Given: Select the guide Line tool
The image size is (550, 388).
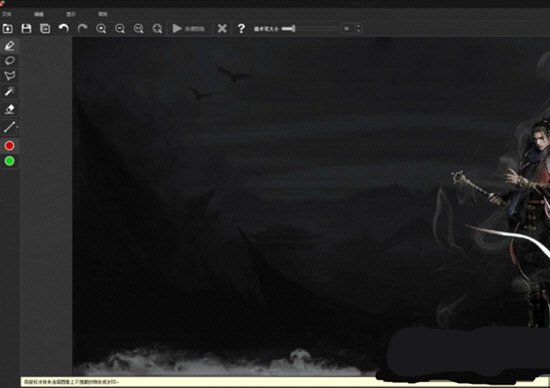Looking at the screenshot, I should point(9,127).
